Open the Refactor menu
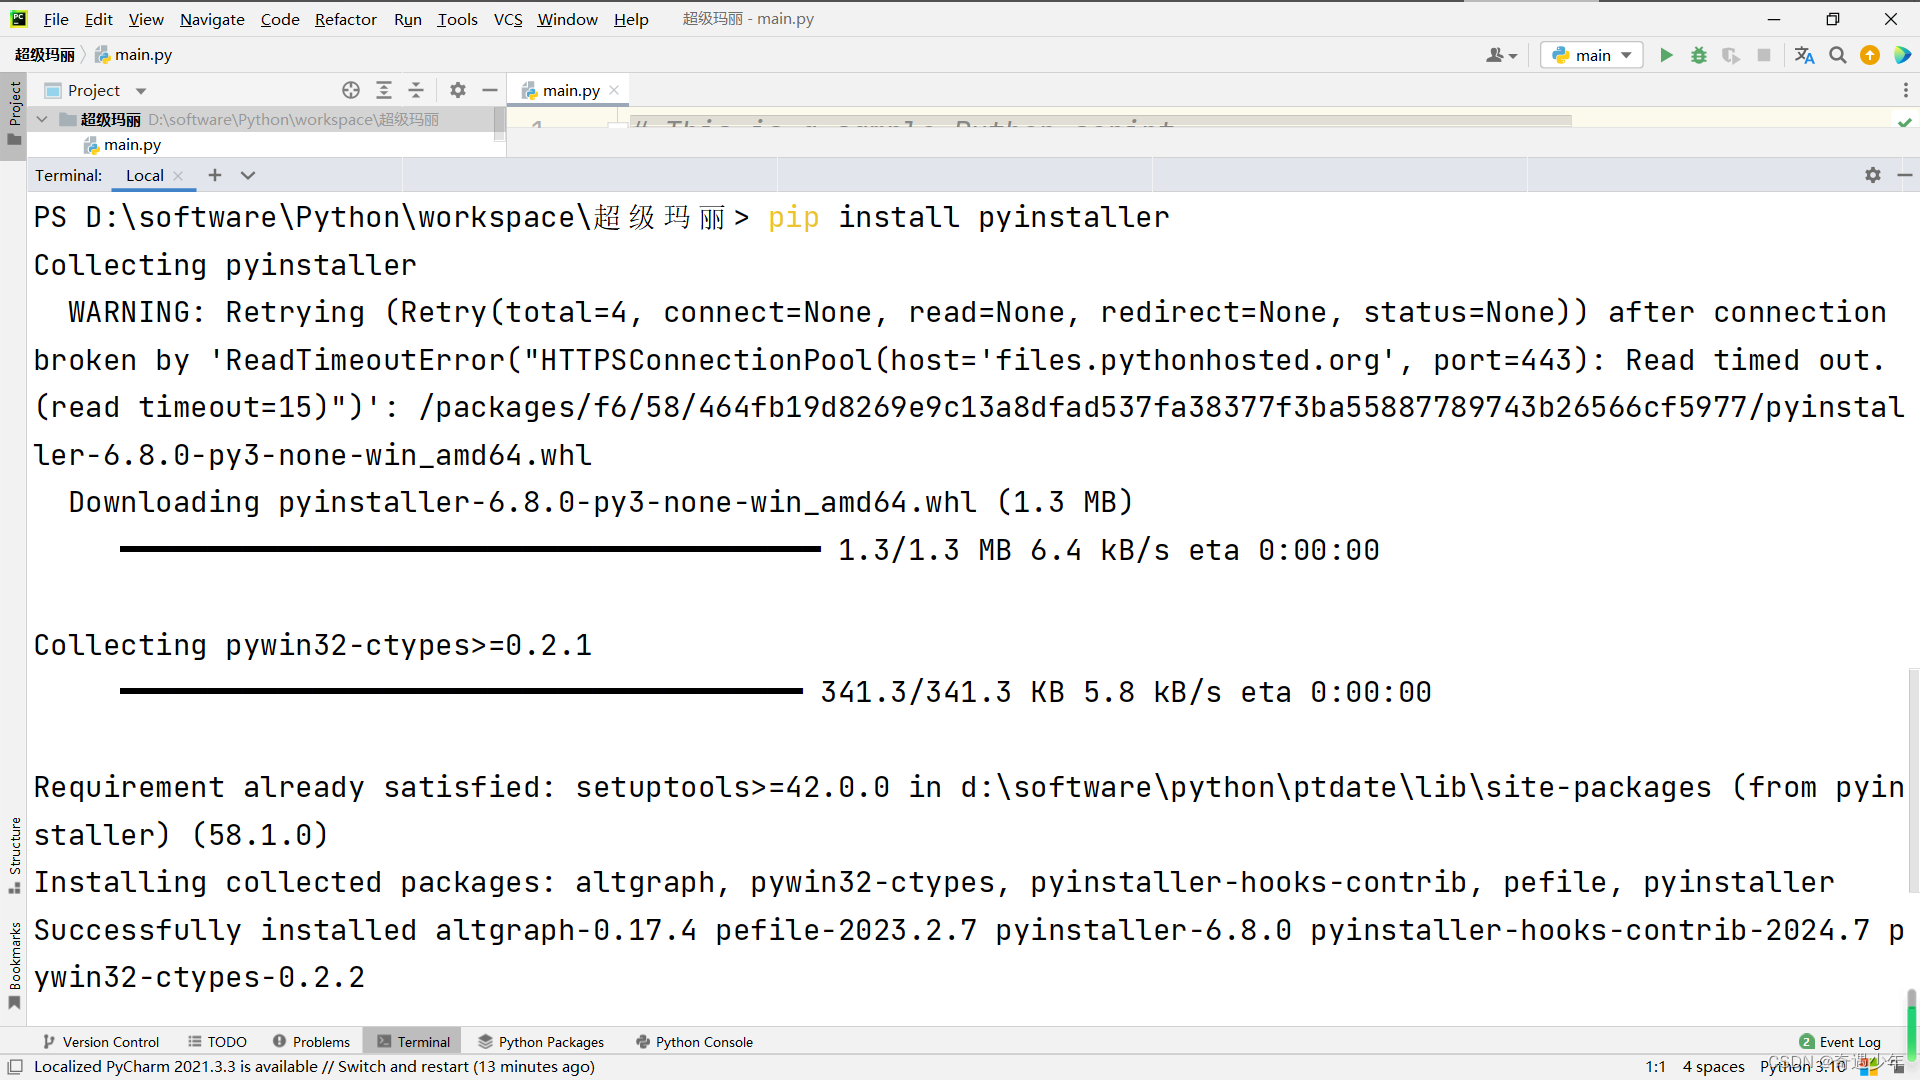 (x=345, y=19)
